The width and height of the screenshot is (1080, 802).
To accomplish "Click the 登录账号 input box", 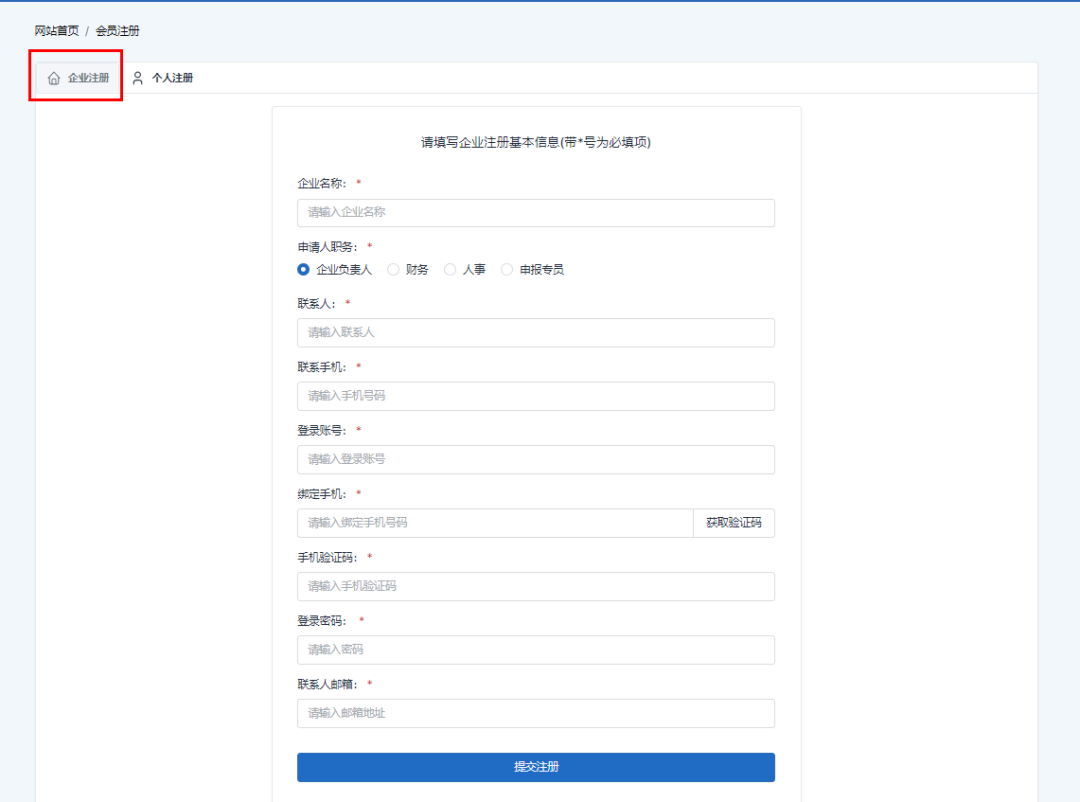I will pos(535,459).
